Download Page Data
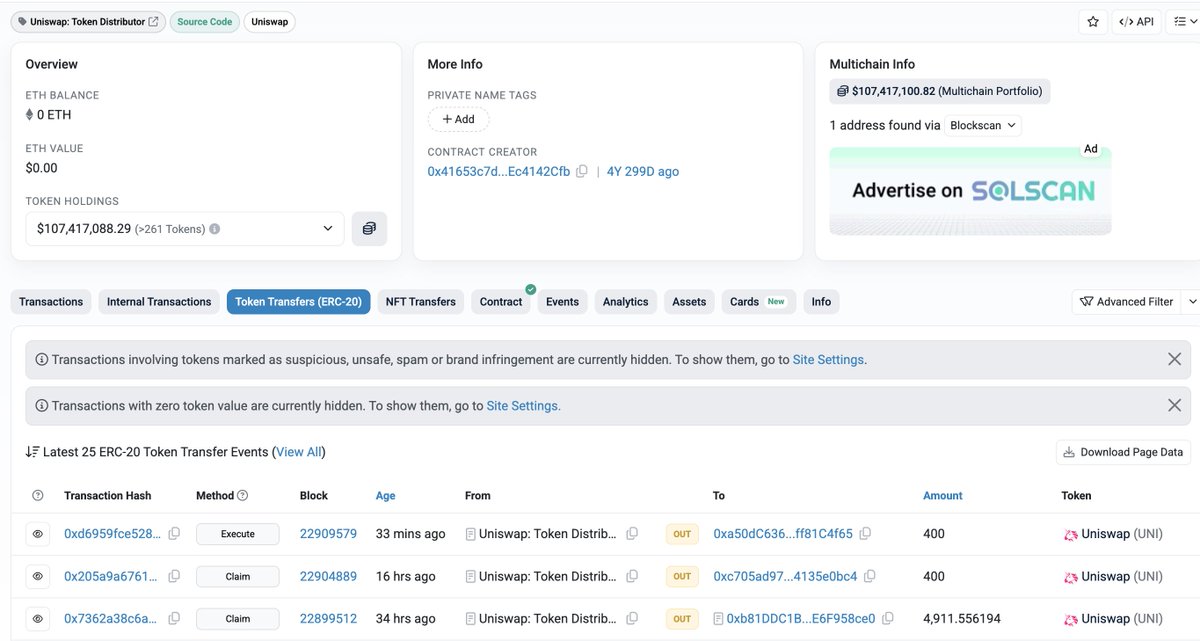The width and height of the screenshot is (1200, 641). click(1124, 452)
